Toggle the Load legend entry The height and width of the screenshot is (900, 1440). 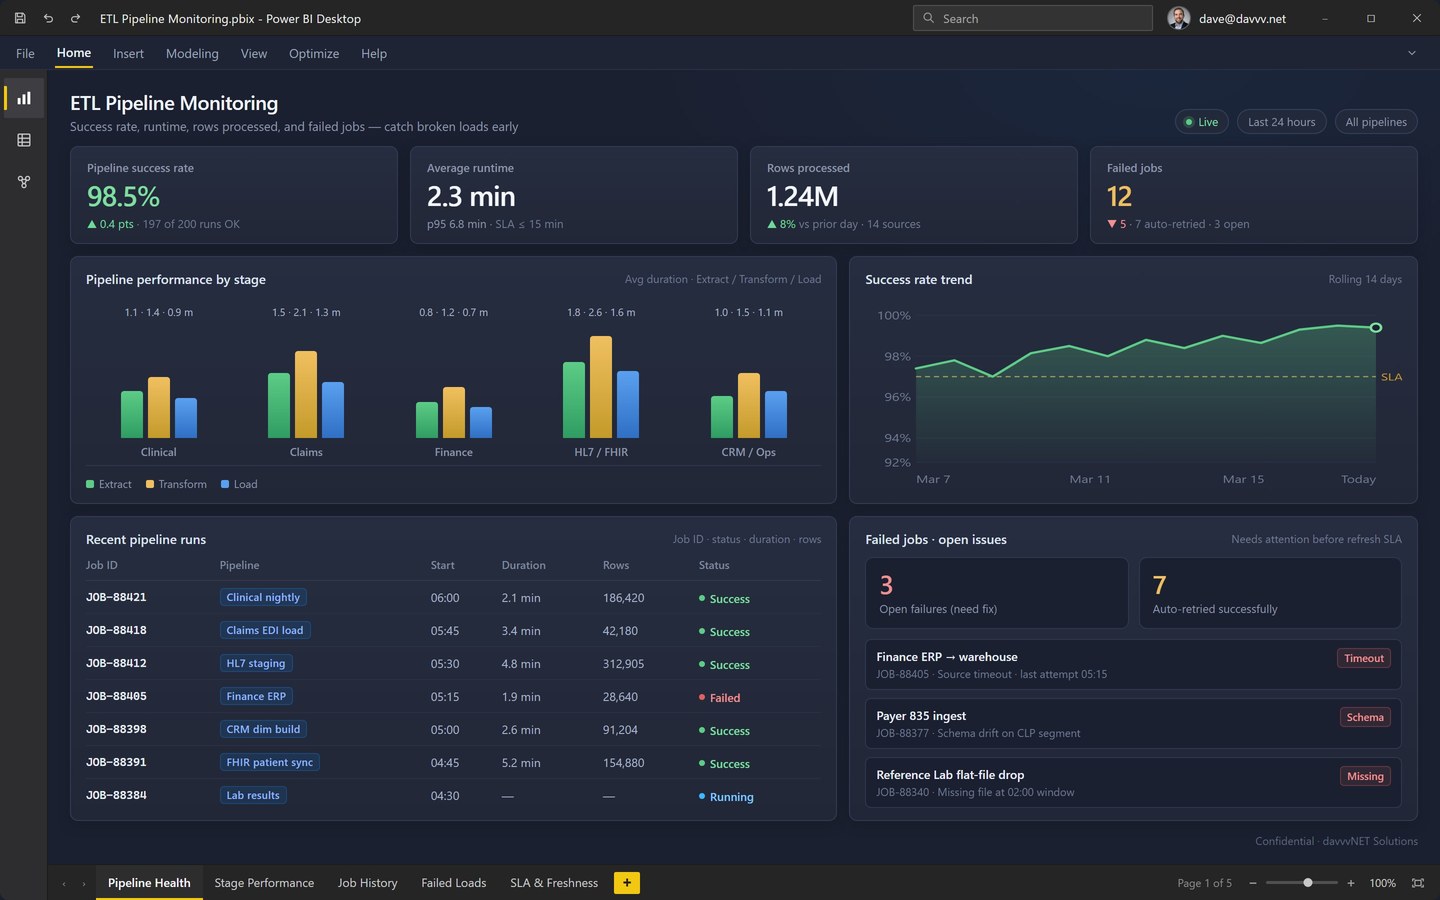(x=239, y=484)
